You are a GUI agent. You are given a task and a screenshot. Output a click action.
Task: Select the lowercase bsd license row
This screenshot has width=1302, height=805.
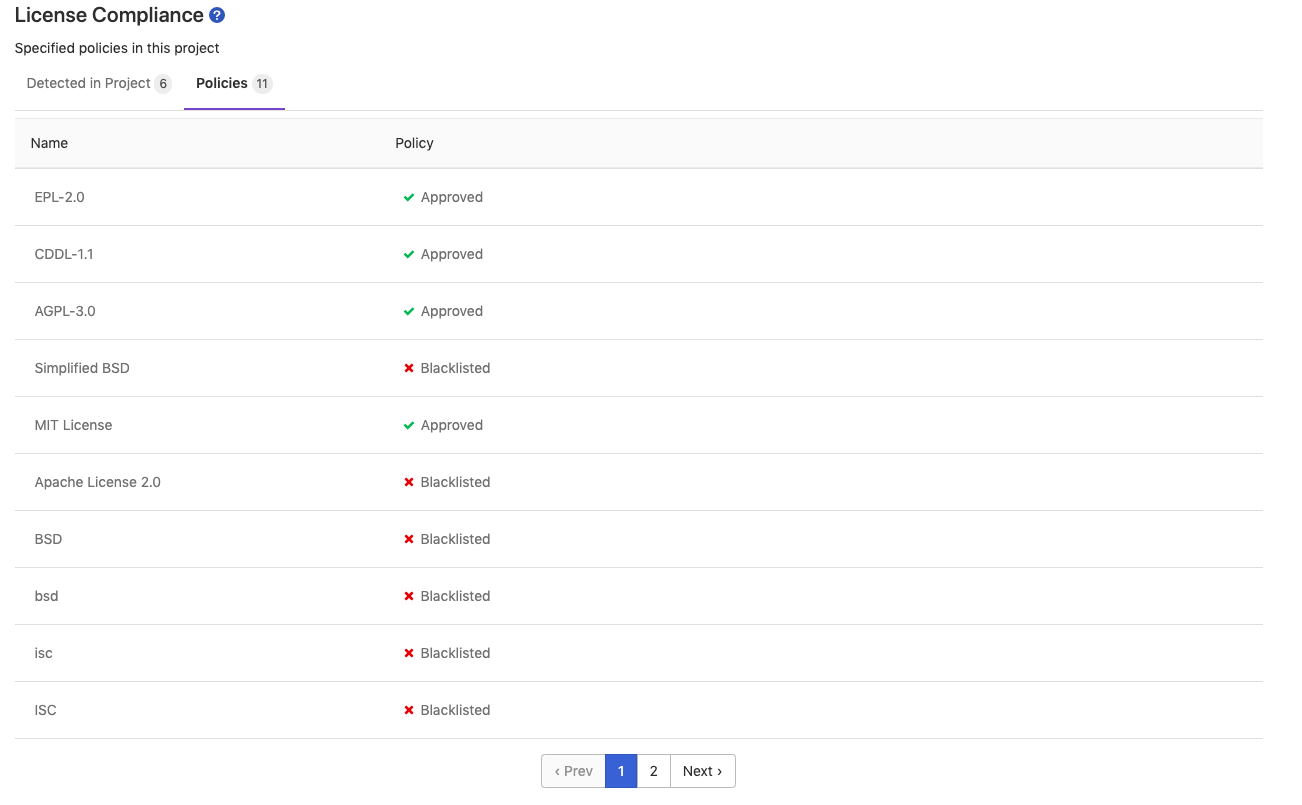46,595
